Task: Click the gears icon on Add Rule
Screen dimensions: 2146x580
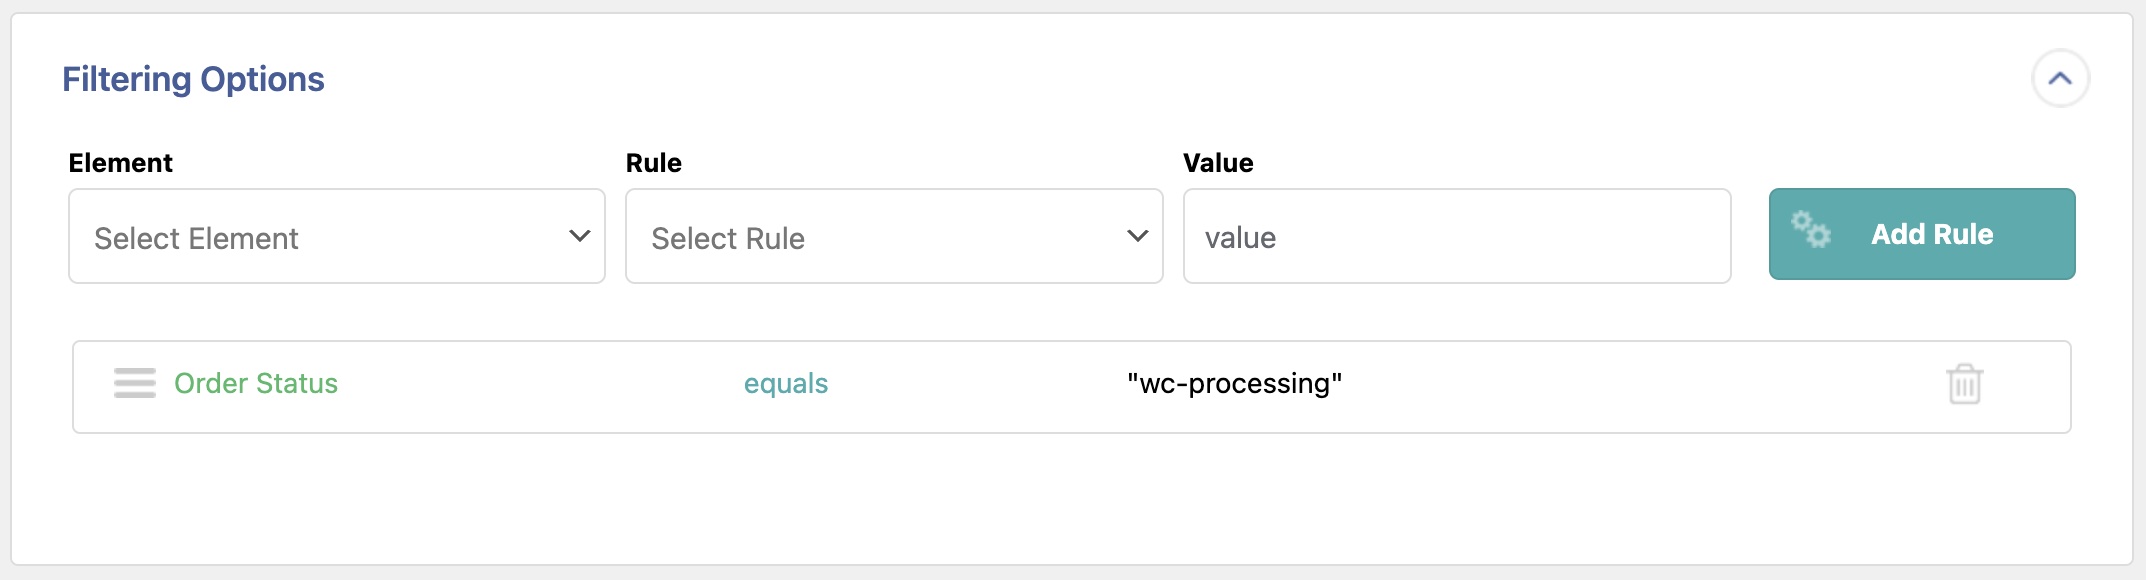Action: 1811,229
